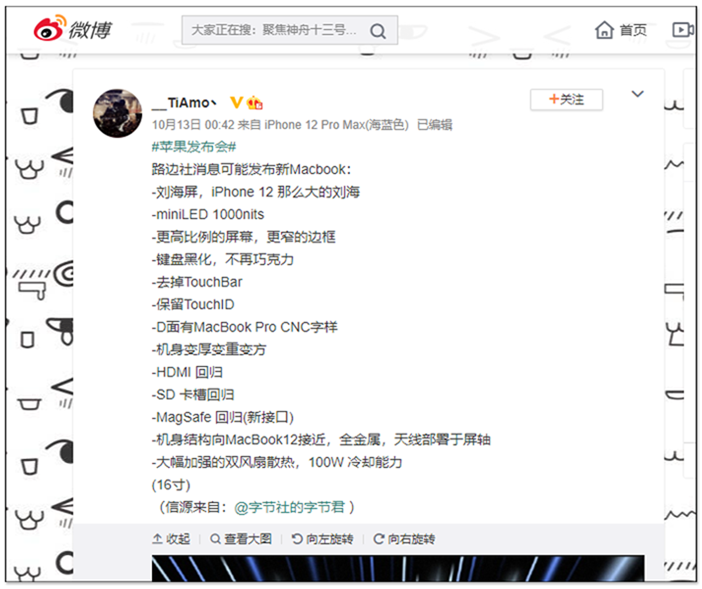Click the line -MagSafe 回归(新接口)
This screenshot has width=702, height=589.
223,417
